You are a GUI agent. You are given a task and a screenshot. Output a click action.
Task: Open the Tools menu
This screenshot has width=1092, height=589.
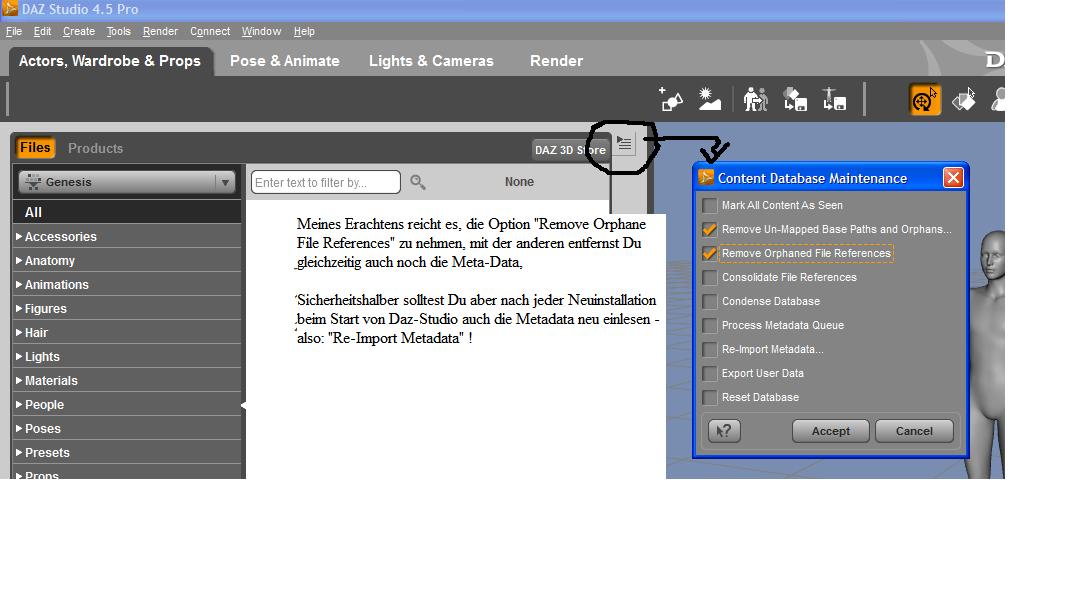[x=118, y=31]
